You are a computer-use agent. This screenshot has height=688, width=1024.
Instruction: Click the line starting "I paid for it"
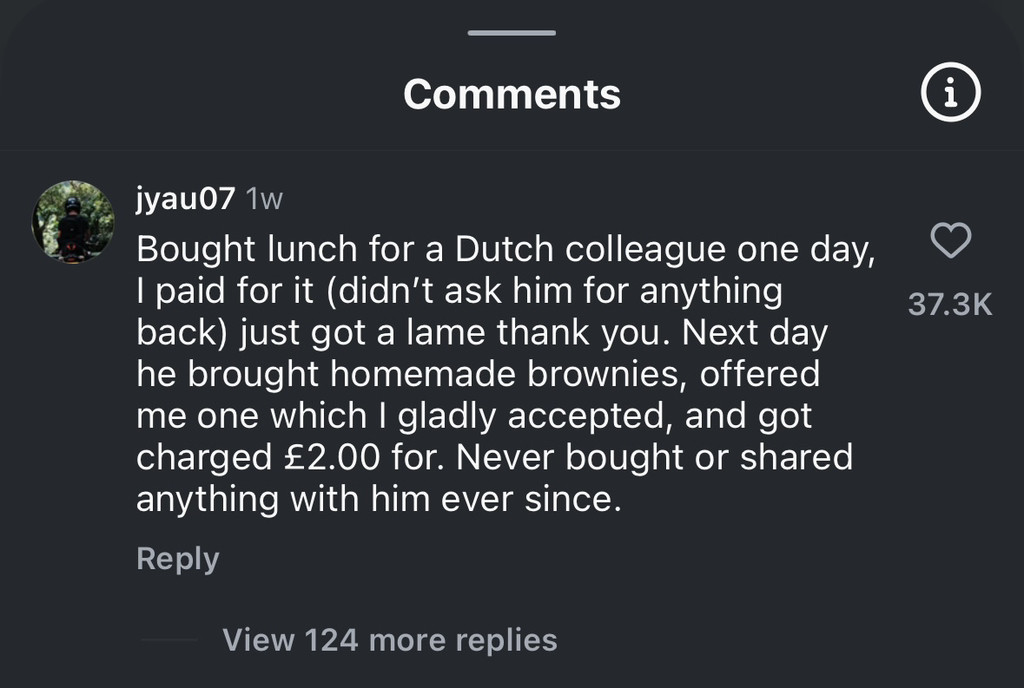click(x=459, y=292)
